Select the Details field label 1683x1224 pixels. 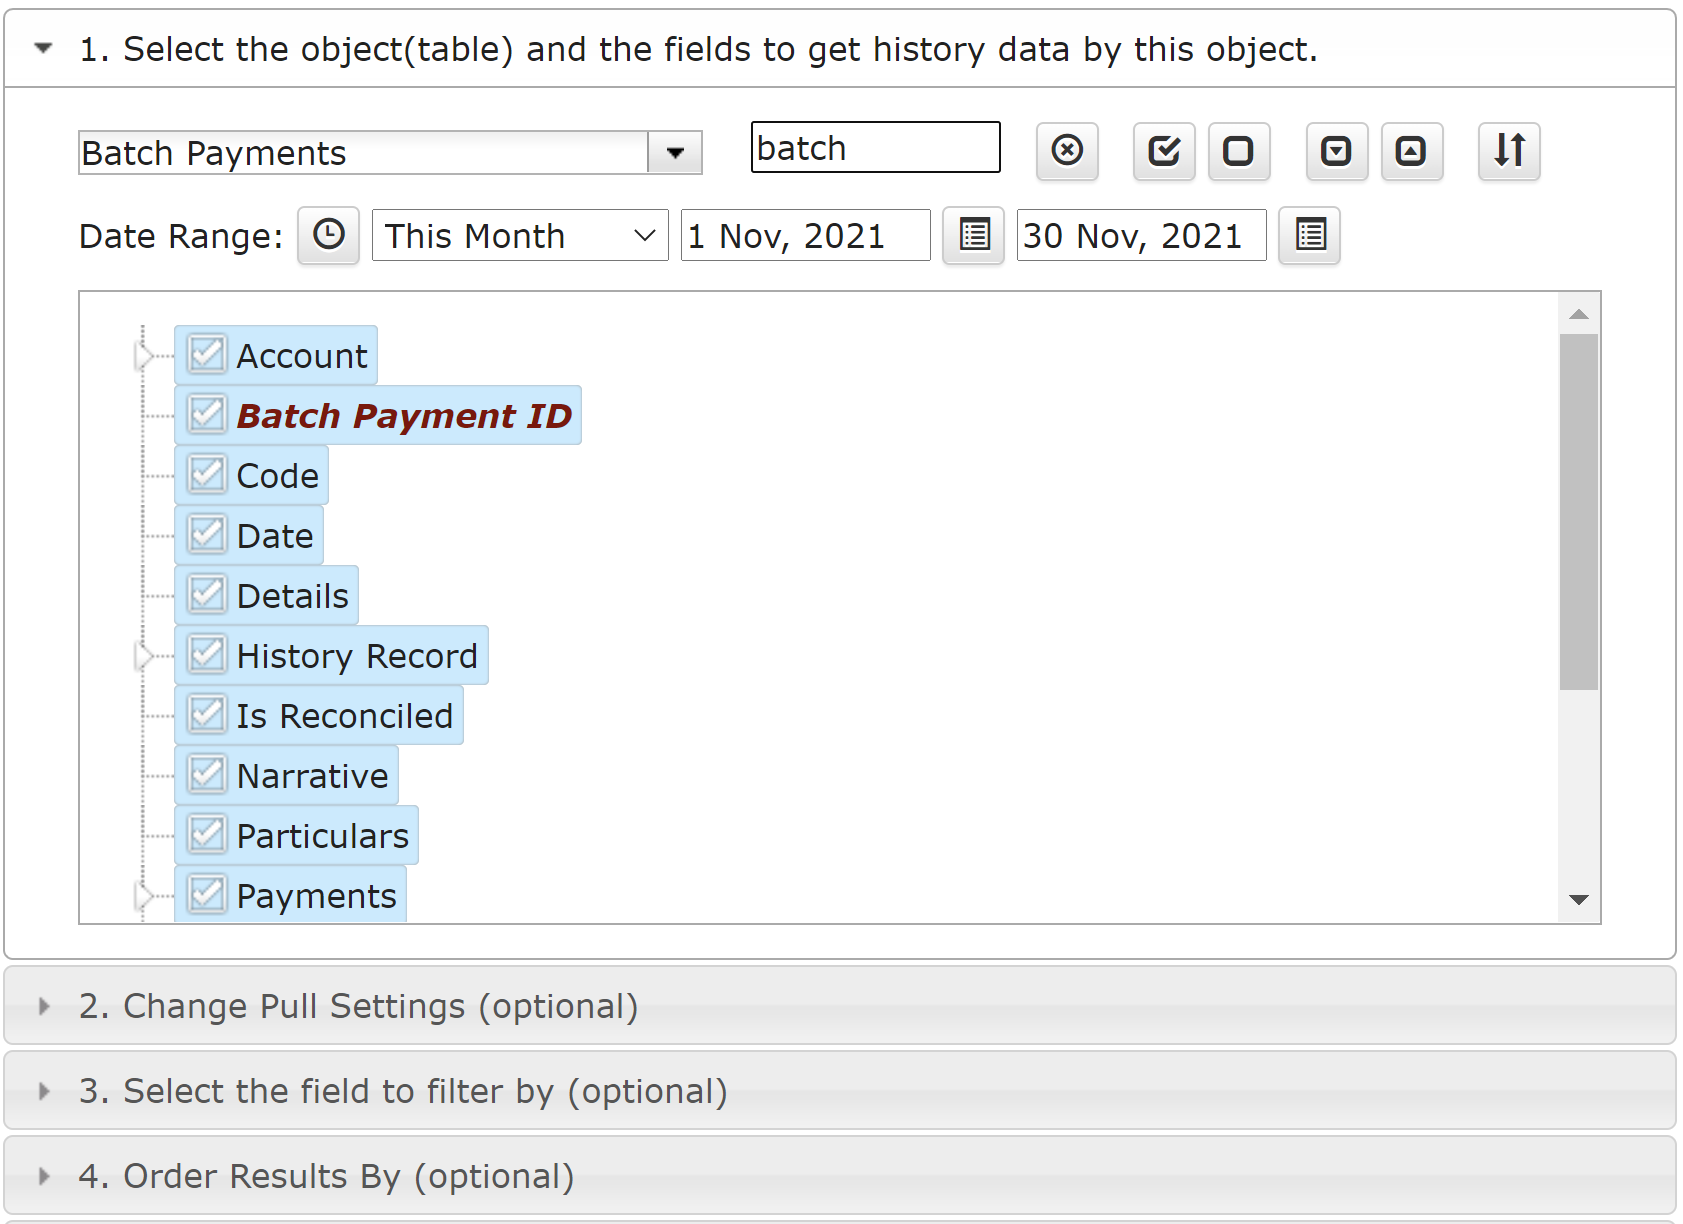pos(293,596)
